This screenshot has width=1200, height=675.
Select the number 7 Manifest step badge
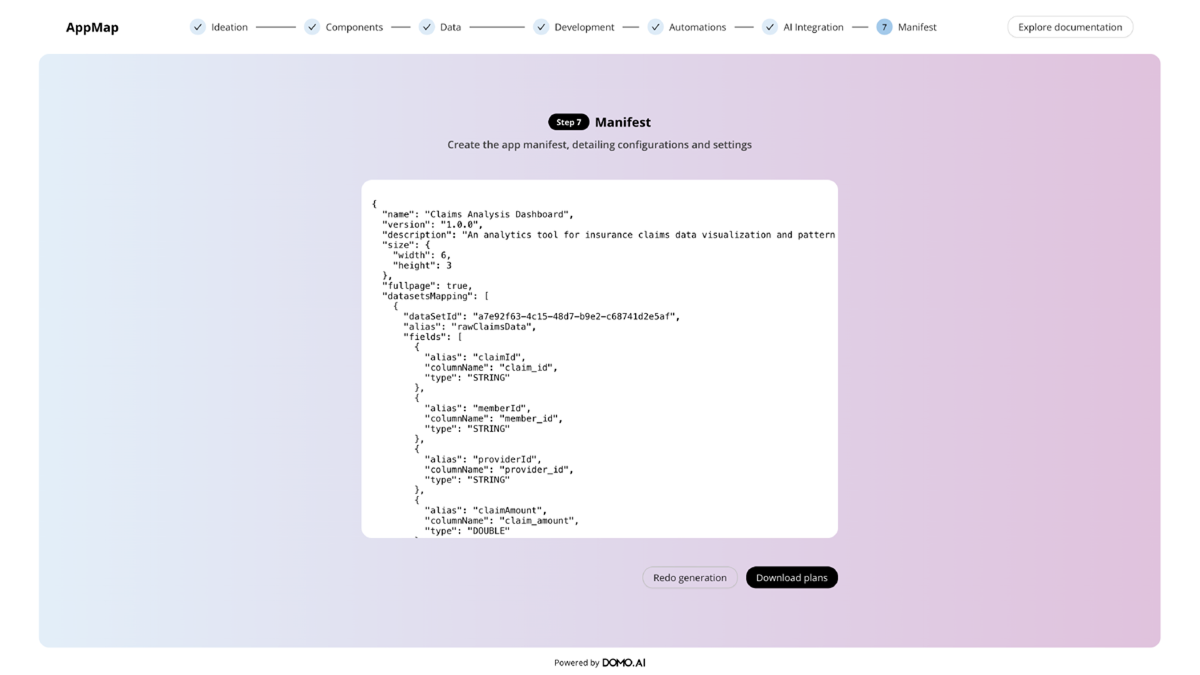(x=883, y=27)
